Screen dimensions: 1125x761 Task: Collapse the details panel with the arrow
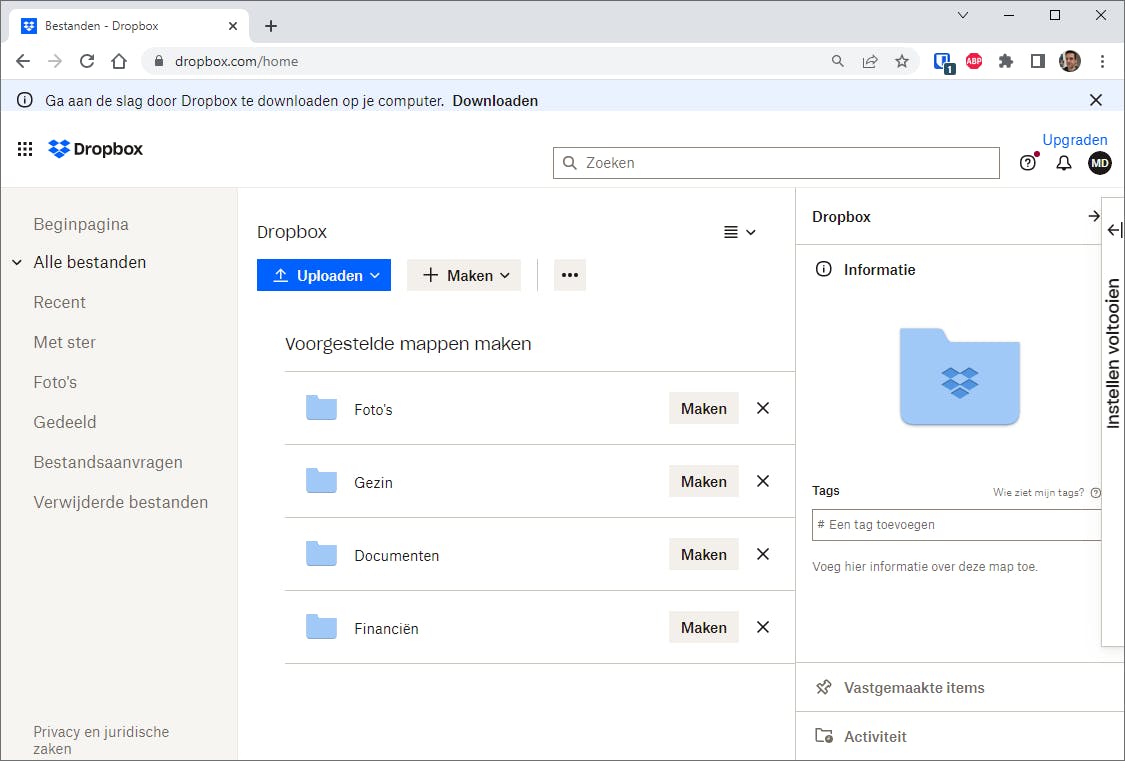point(1093,216)
